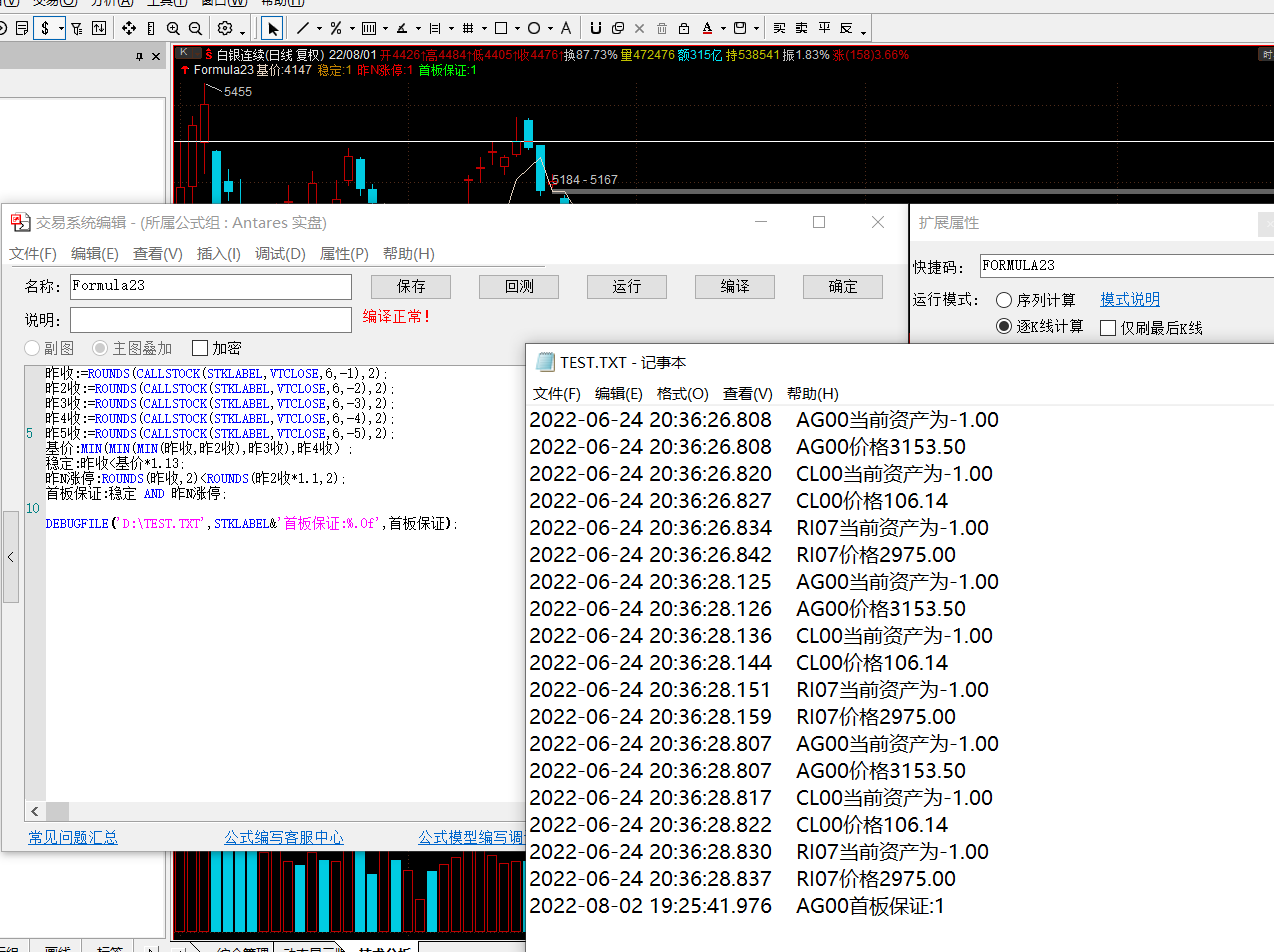Open 调试(D) menu in formula editor
The height and width of the screenshot is (952, 1274).
click(x=280, y=254)
